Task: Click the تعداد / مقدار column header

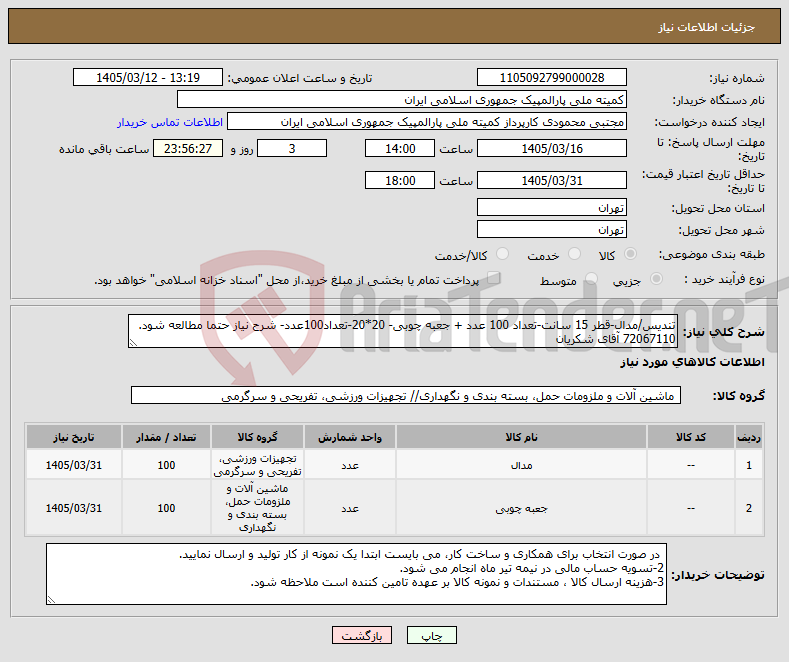Action: [166, 437]
